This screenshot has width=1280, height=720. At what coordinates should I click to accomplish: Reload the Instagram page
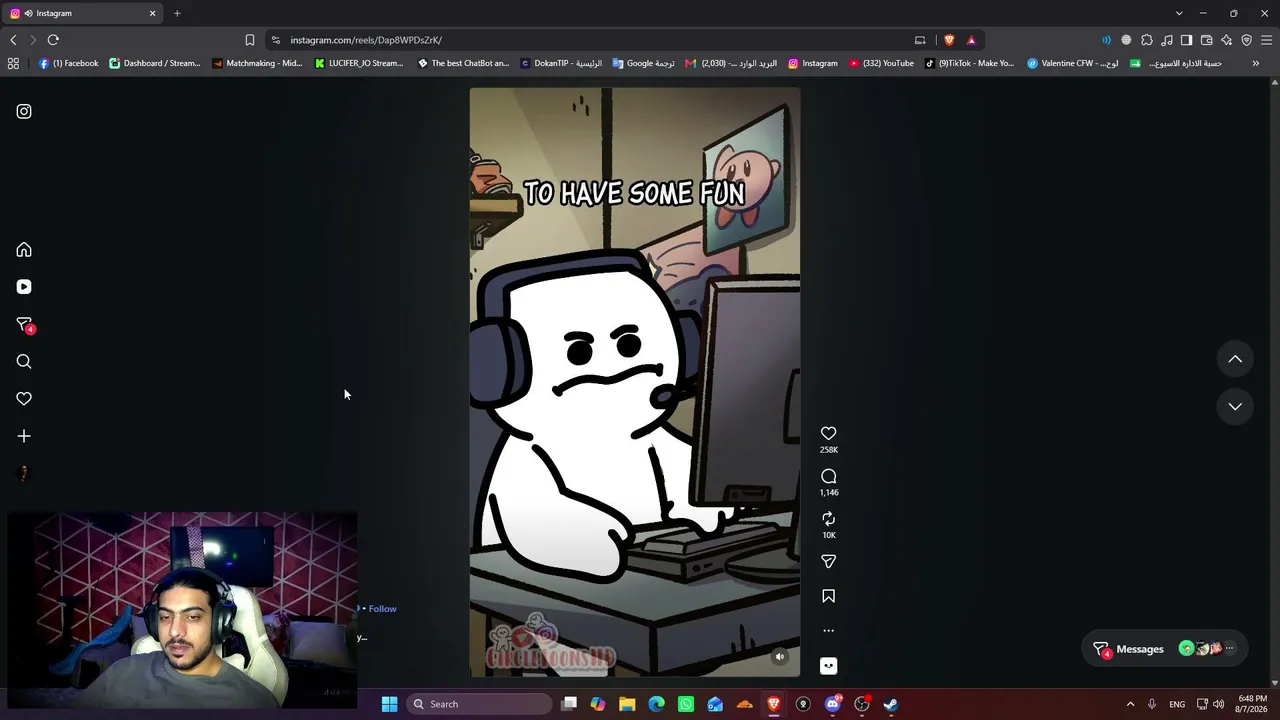click(53, 40)
